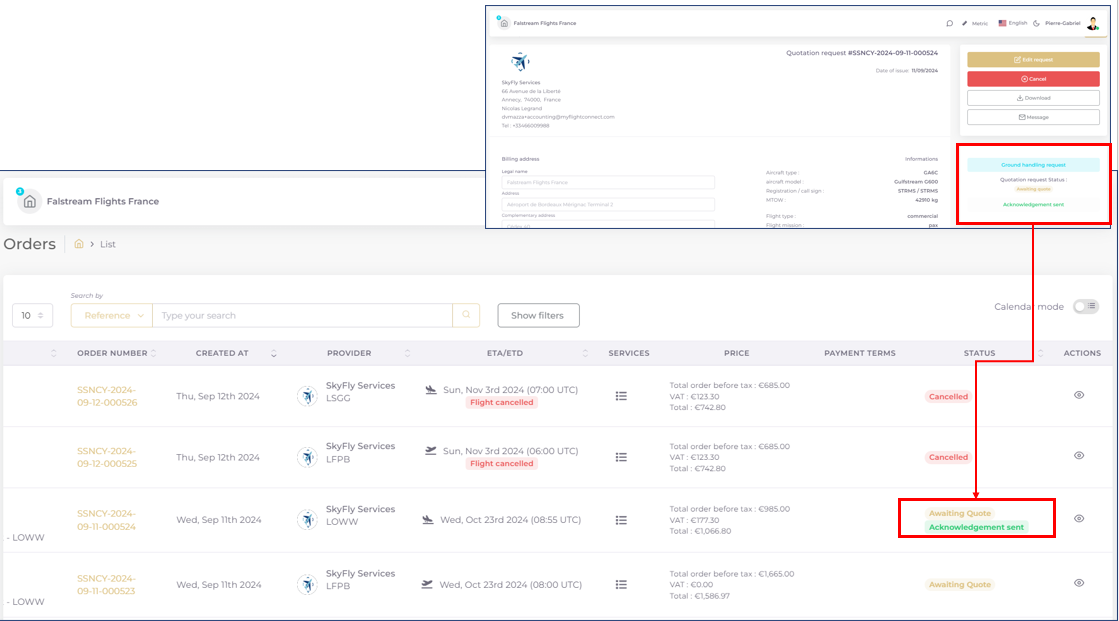Open order link SSNCY-2024-09-12-000526
The width and height of the screenshot is (1119, 621).
click(x=107, y=396)
